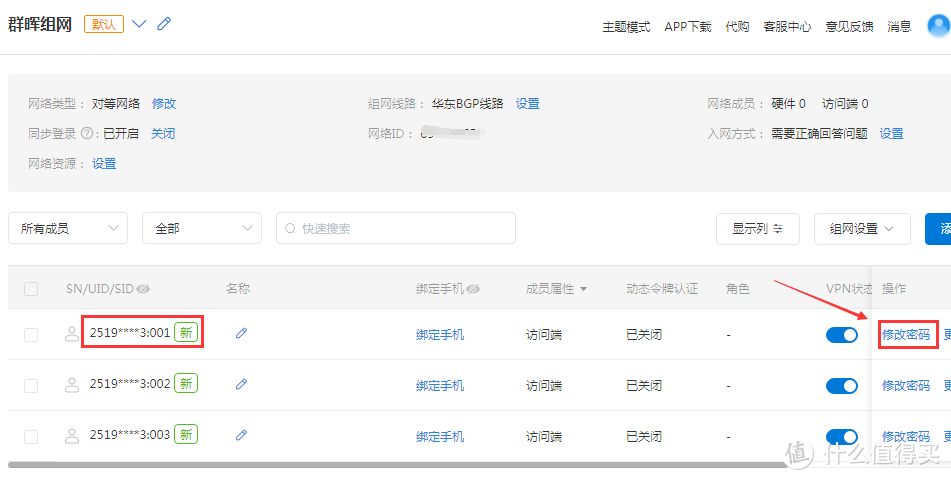Click the horizontal scrollbar under the table
The width and height of the screenshot is (951, 480).
click(397, 465)
